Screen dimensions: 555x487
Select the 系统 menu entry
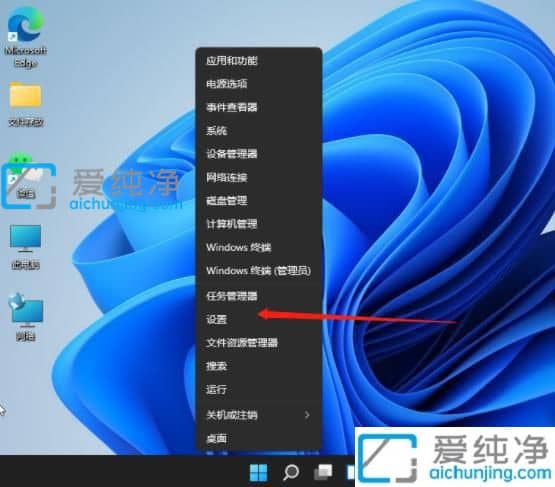[x=259, y=131]
